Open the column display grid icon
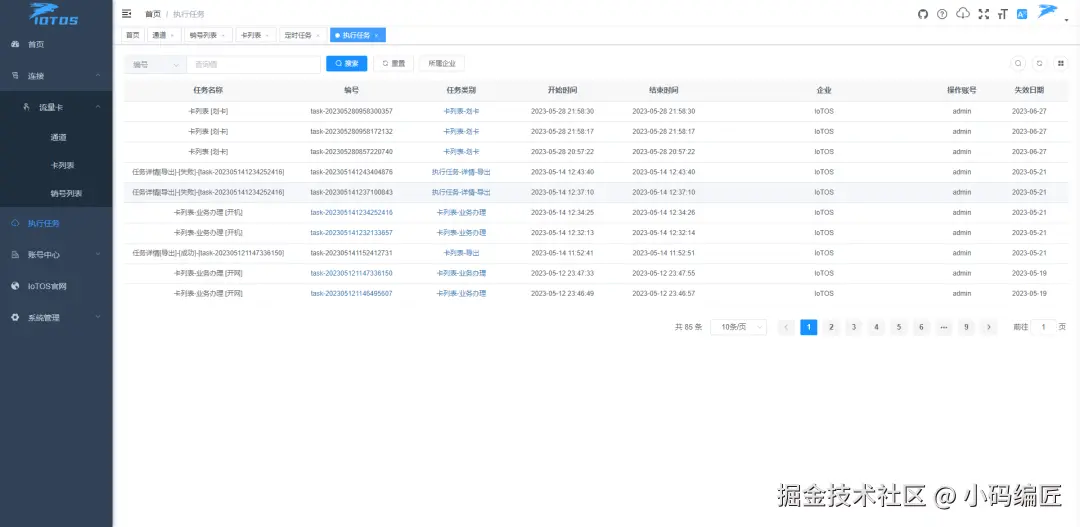 point(1061,63)
